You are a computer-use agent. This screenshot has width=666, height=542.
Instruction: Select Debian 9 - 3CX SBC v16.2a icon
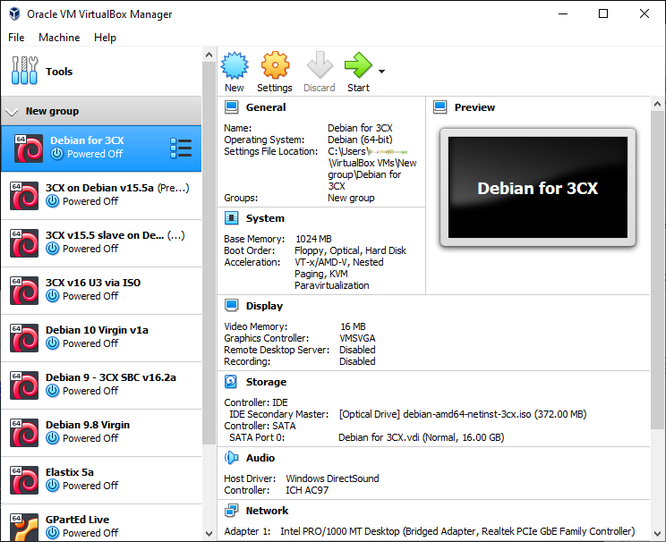[24, 385]
